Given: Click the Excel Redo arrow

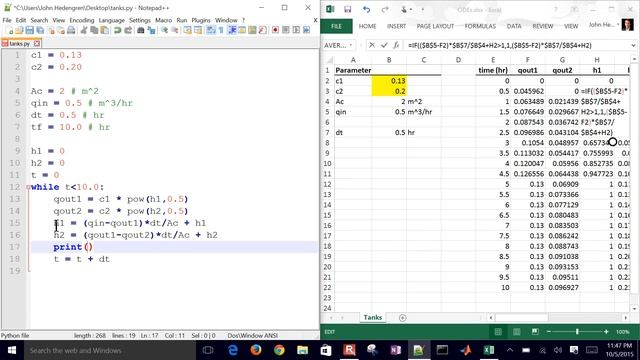Looking at the screenshot, I should click(x=385, y=9).
